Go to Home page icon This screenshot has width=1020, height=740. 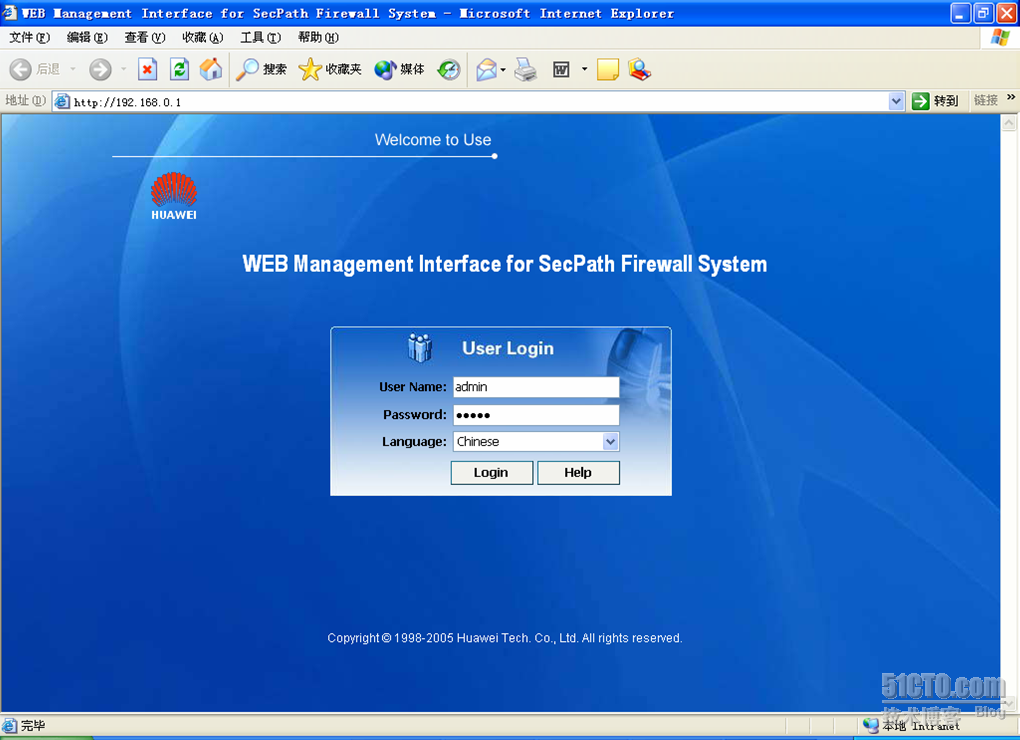point(211,69)
